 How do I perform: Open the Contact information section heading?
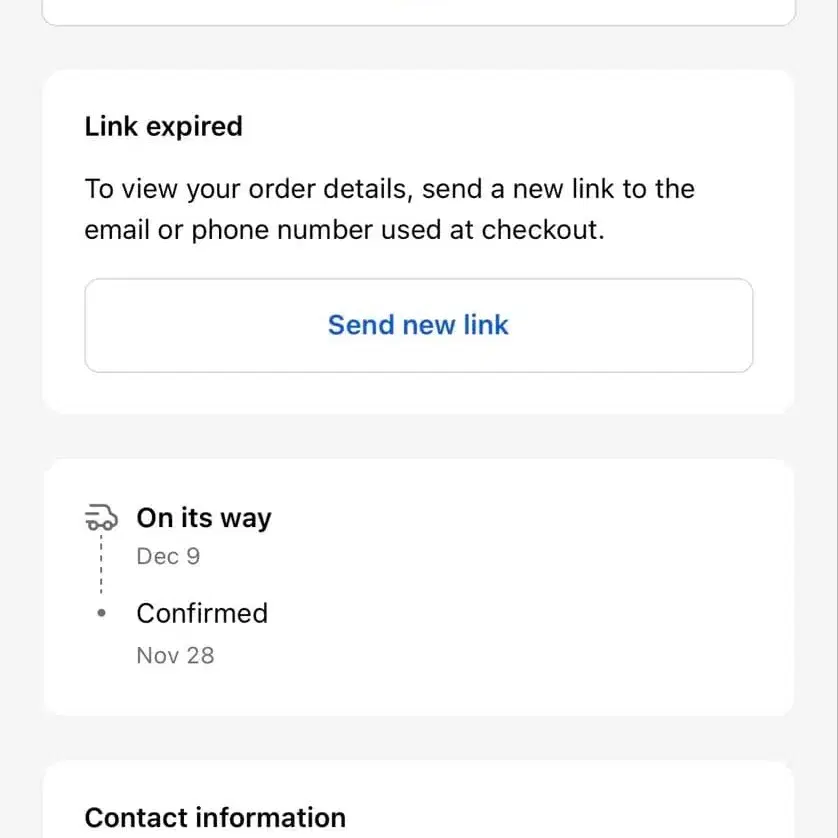tap(215, 817)
